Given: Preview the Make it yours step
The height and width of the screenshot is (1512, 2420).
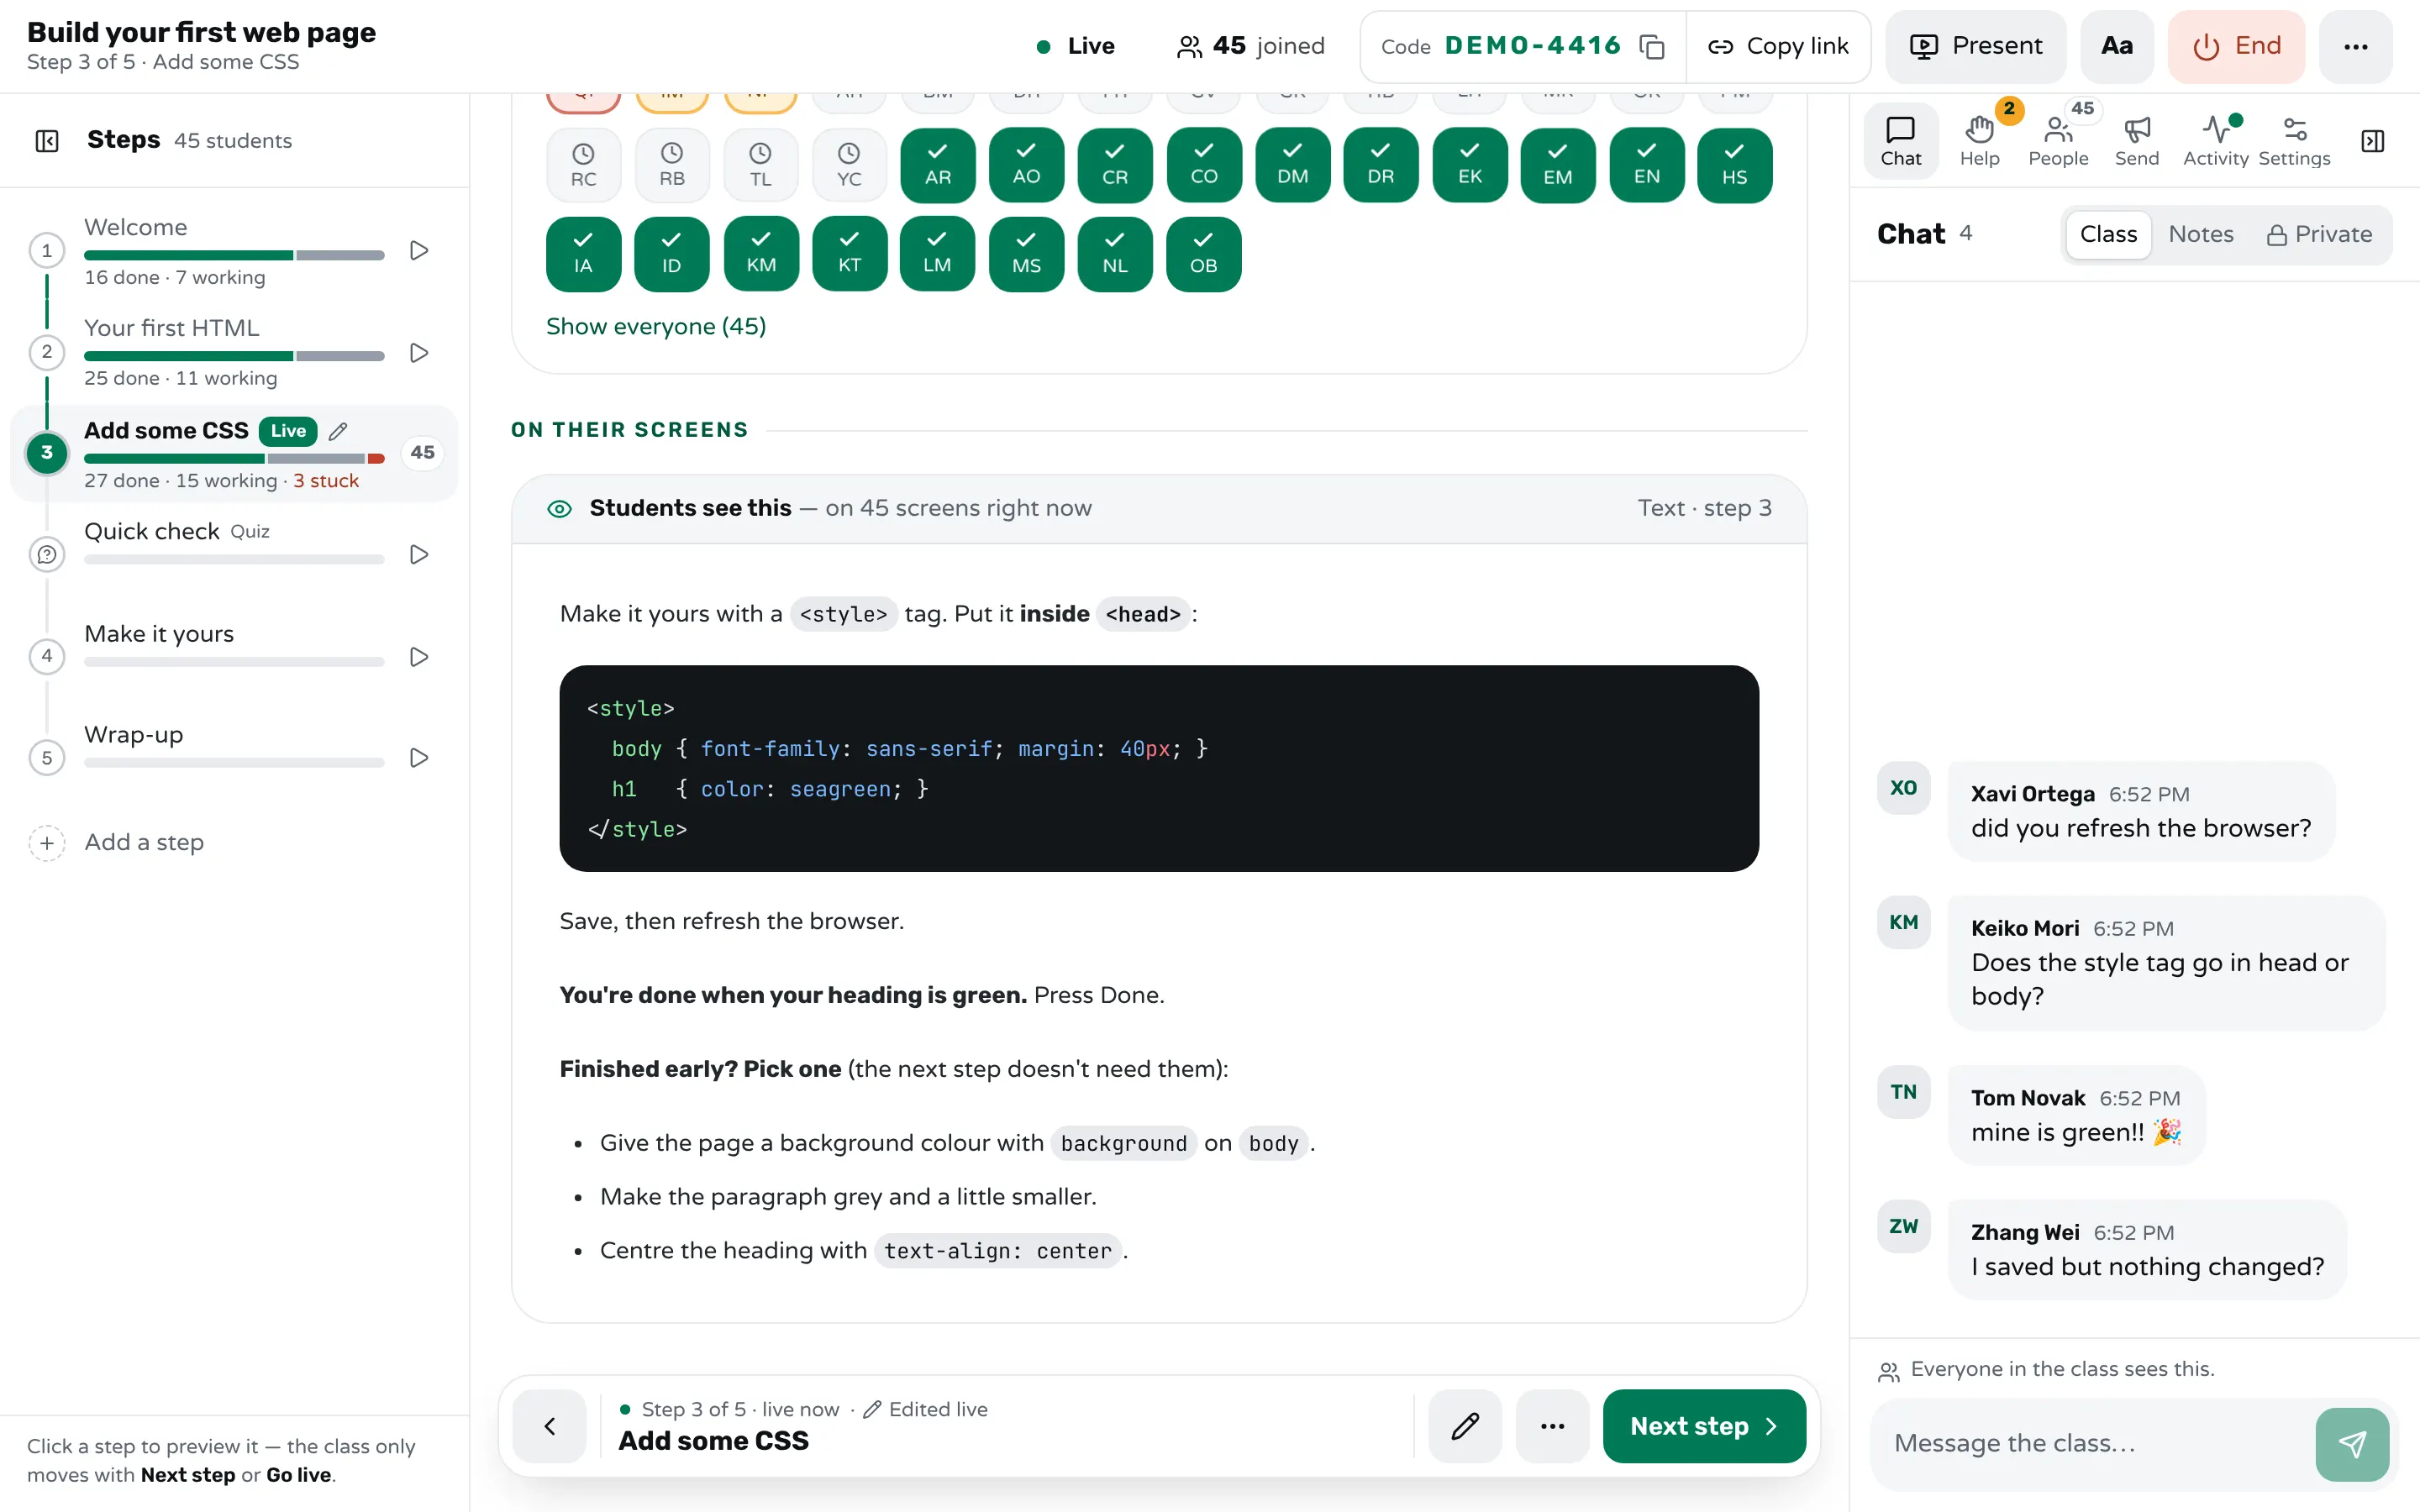Looking at the screenshot, I should tap(419, 657).
